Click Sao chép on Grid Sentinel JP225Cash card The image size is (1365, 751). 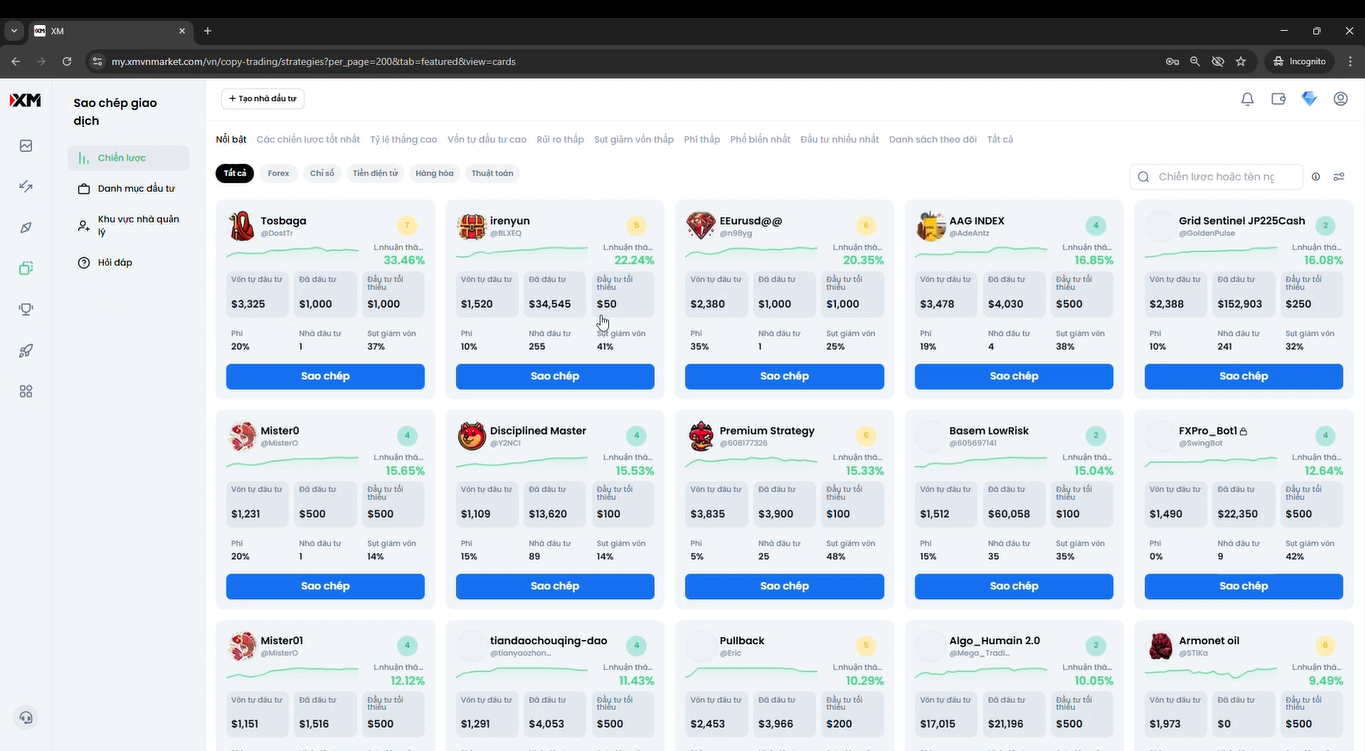1244,376
